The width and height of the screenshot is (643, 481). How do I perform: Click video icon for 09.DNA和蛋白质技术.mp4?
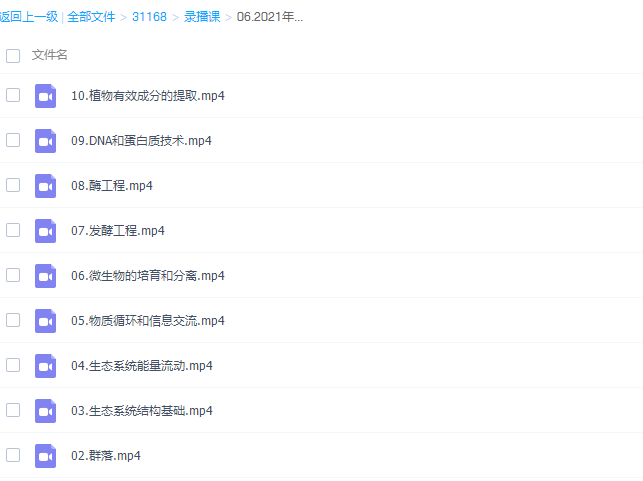point(46,141)
